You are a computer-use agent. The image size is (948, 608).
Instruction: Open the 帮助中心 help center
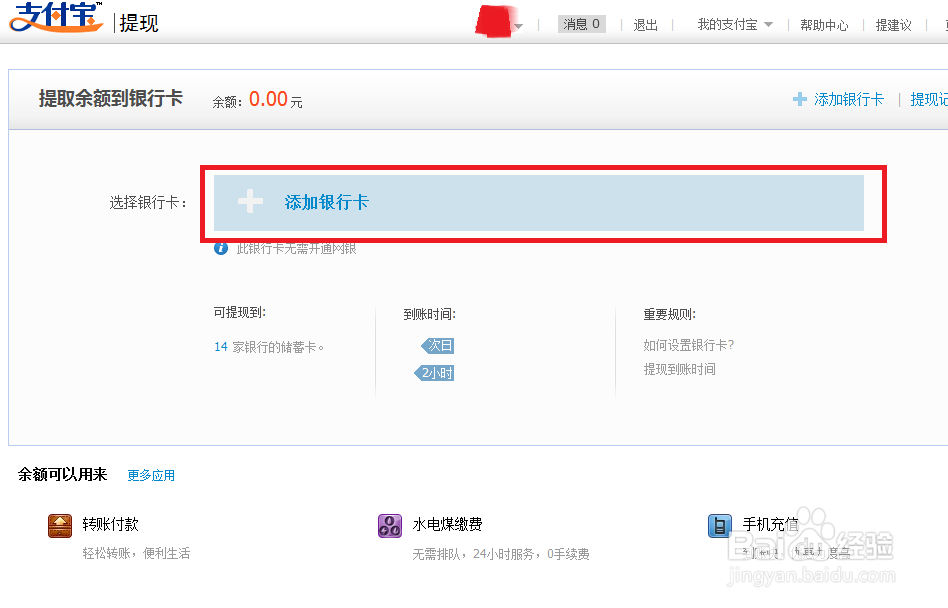pos(823,24)
